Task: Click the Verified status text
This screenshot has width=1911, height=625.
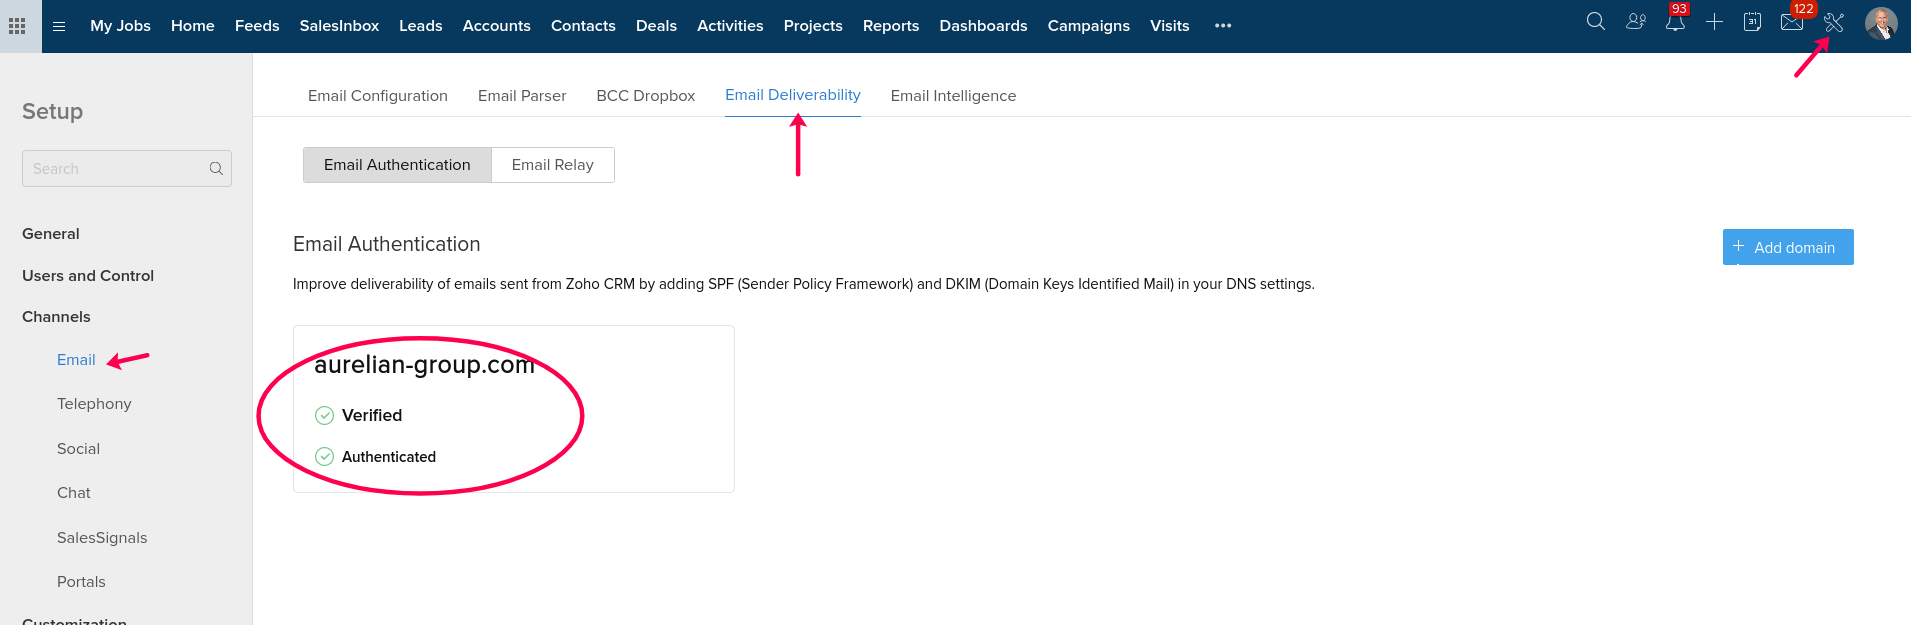Action: click(372, 415)
